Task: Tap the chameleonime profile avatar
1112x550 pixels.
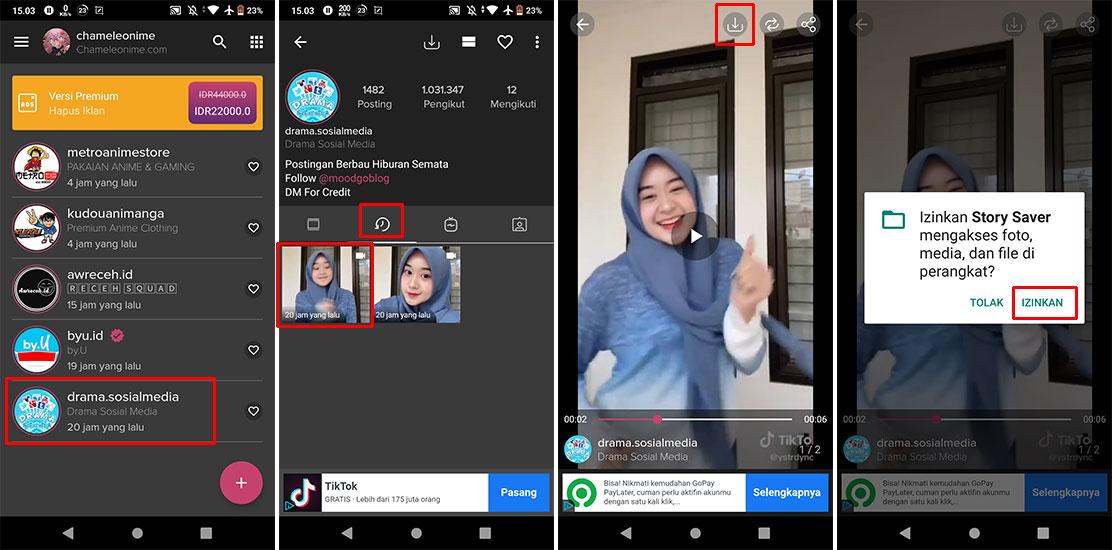Action: click(x=56, y=42)
